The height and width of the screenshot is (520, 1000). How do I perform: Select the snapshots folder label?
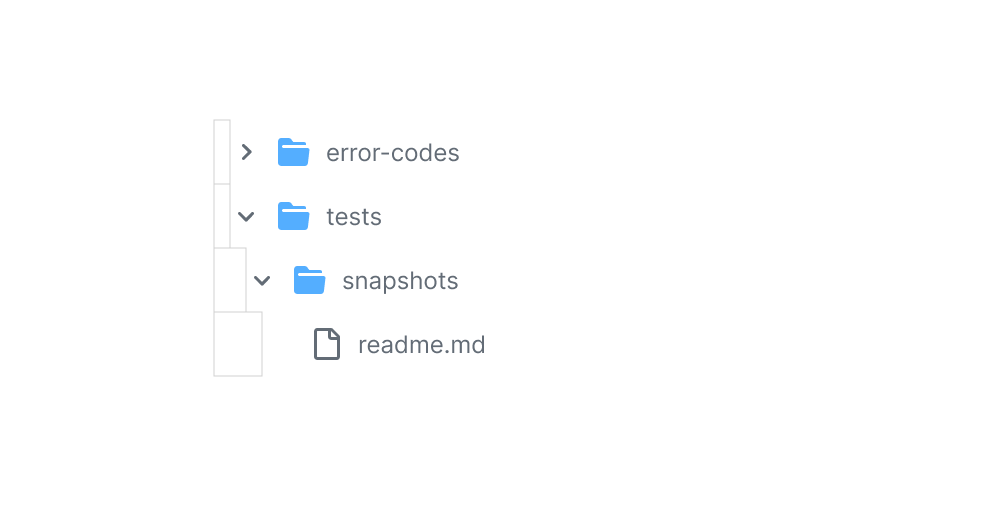400,281
